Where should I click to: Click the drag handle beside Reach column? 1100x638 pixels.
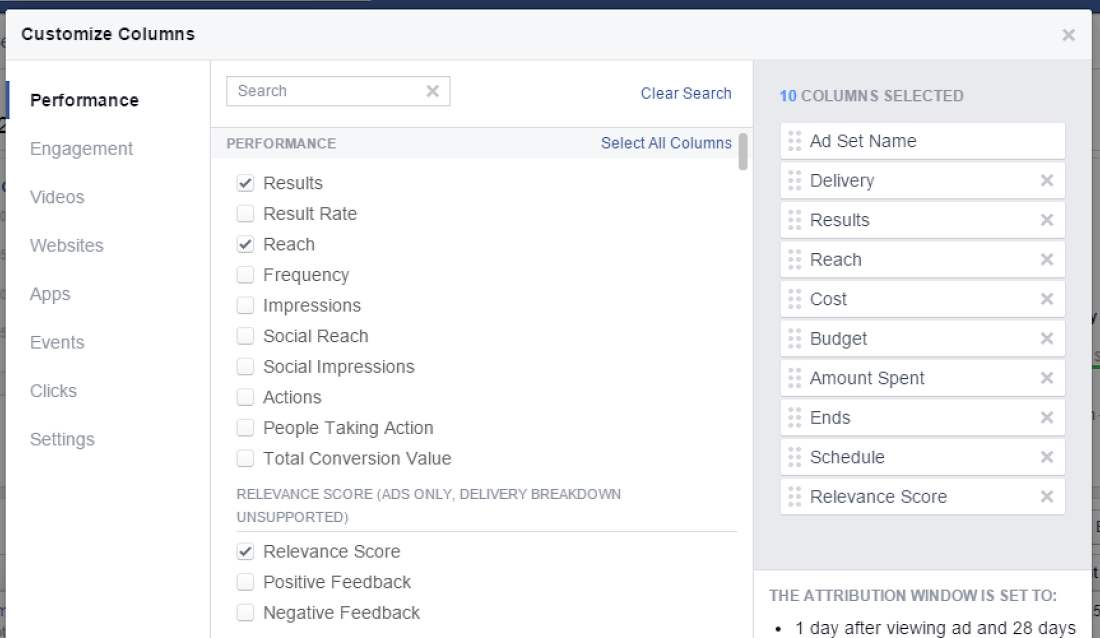tap(794, 259)
